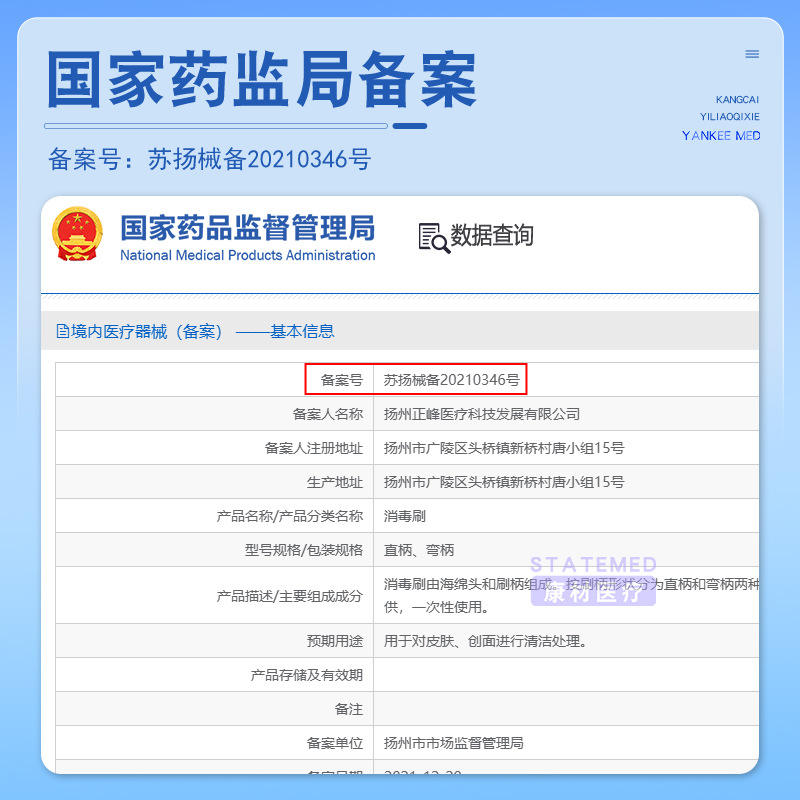The image size is (800, 800).
Task: Click the STATEMED 康材医疗 watermark logo
Action: click(593, 581)
